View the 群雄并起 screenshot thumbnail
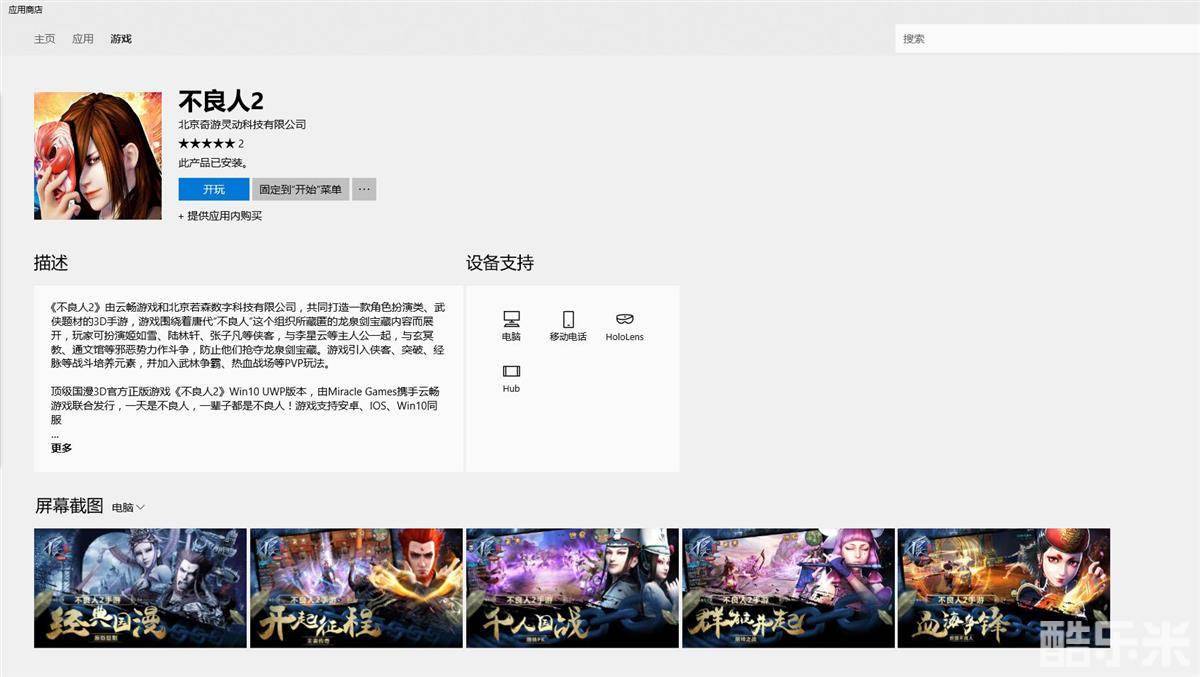This screenshot has width=1200, height=677. (x=788, y=588)
